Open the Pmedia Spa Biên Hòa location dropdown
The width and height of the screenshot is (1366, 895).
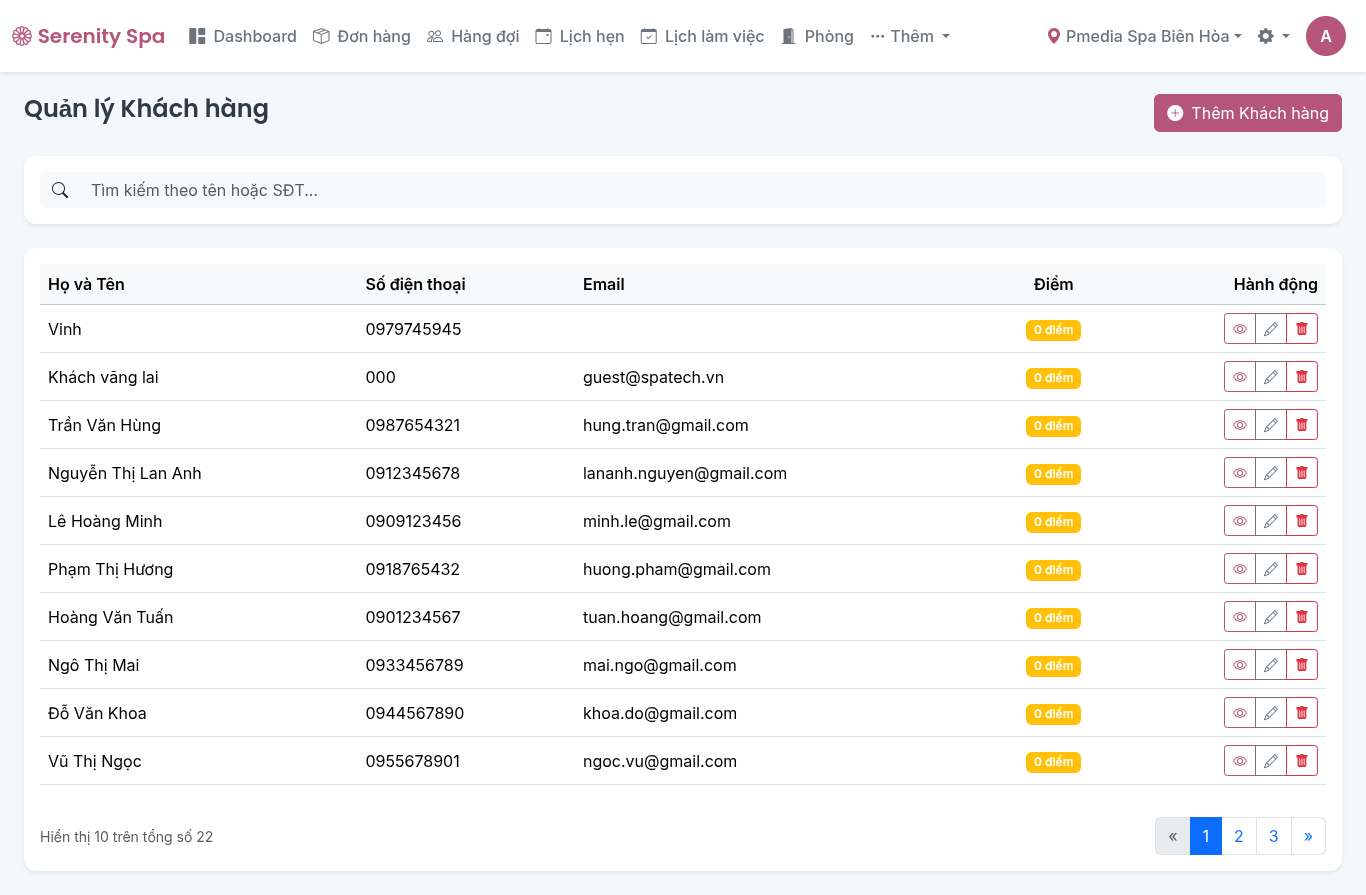1144,36
